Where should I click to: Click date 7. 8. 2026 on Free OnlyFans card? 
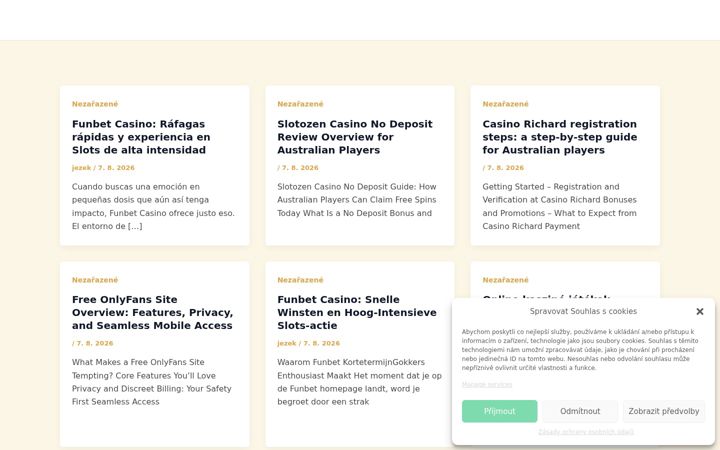click(x=95, y=343)
